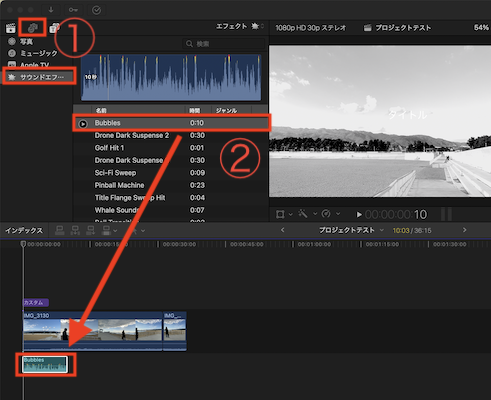This screenshot has width=491, height=400.
Task: Open the Libraries sidebar clapperboard icon
Action: pyautogui.click(x=11, y=28)
